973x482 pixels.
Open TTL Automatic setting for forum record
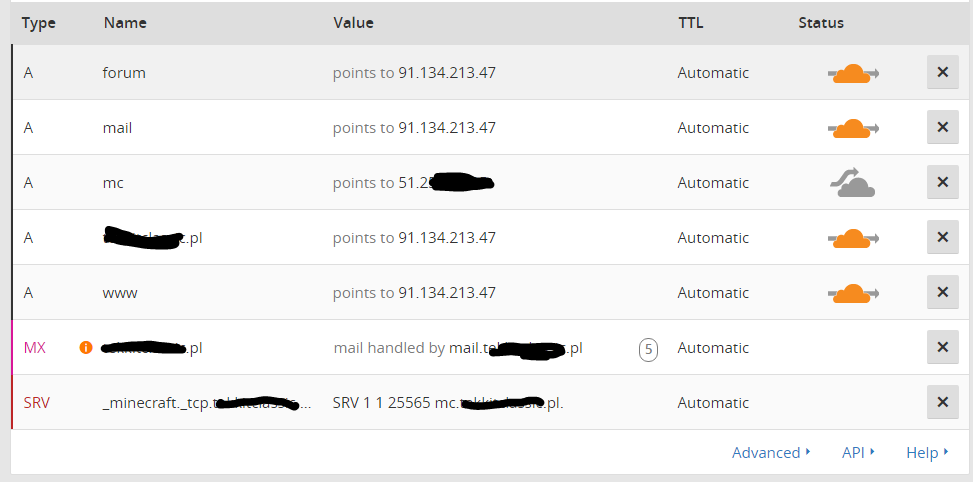[x=713, y=73]
